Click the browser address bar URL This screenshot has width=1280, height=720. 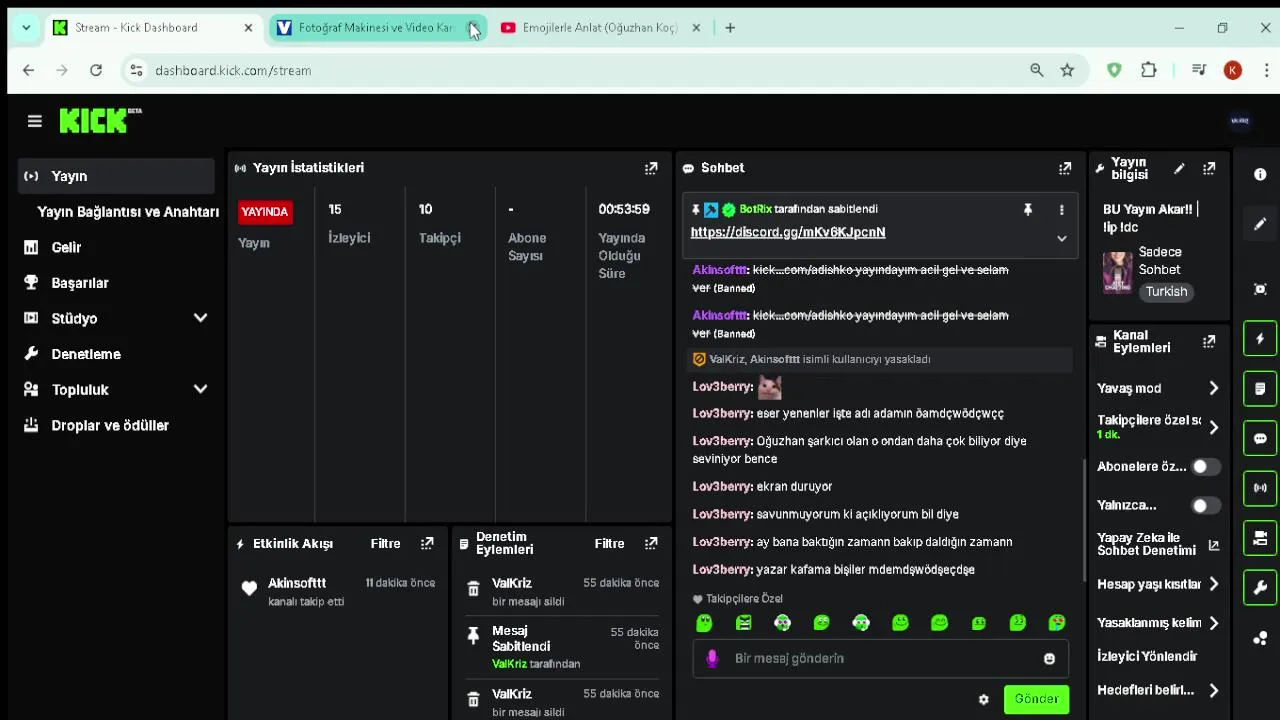[x=233, y=70]
